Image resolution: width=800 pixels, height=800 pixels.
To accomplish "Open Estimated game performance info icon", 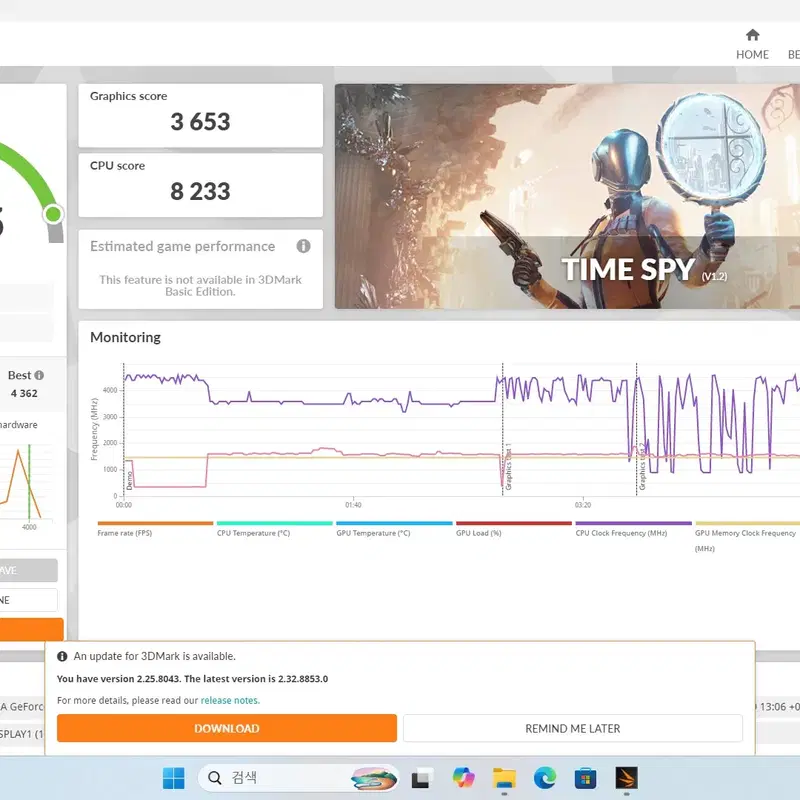I will [303, 246].
